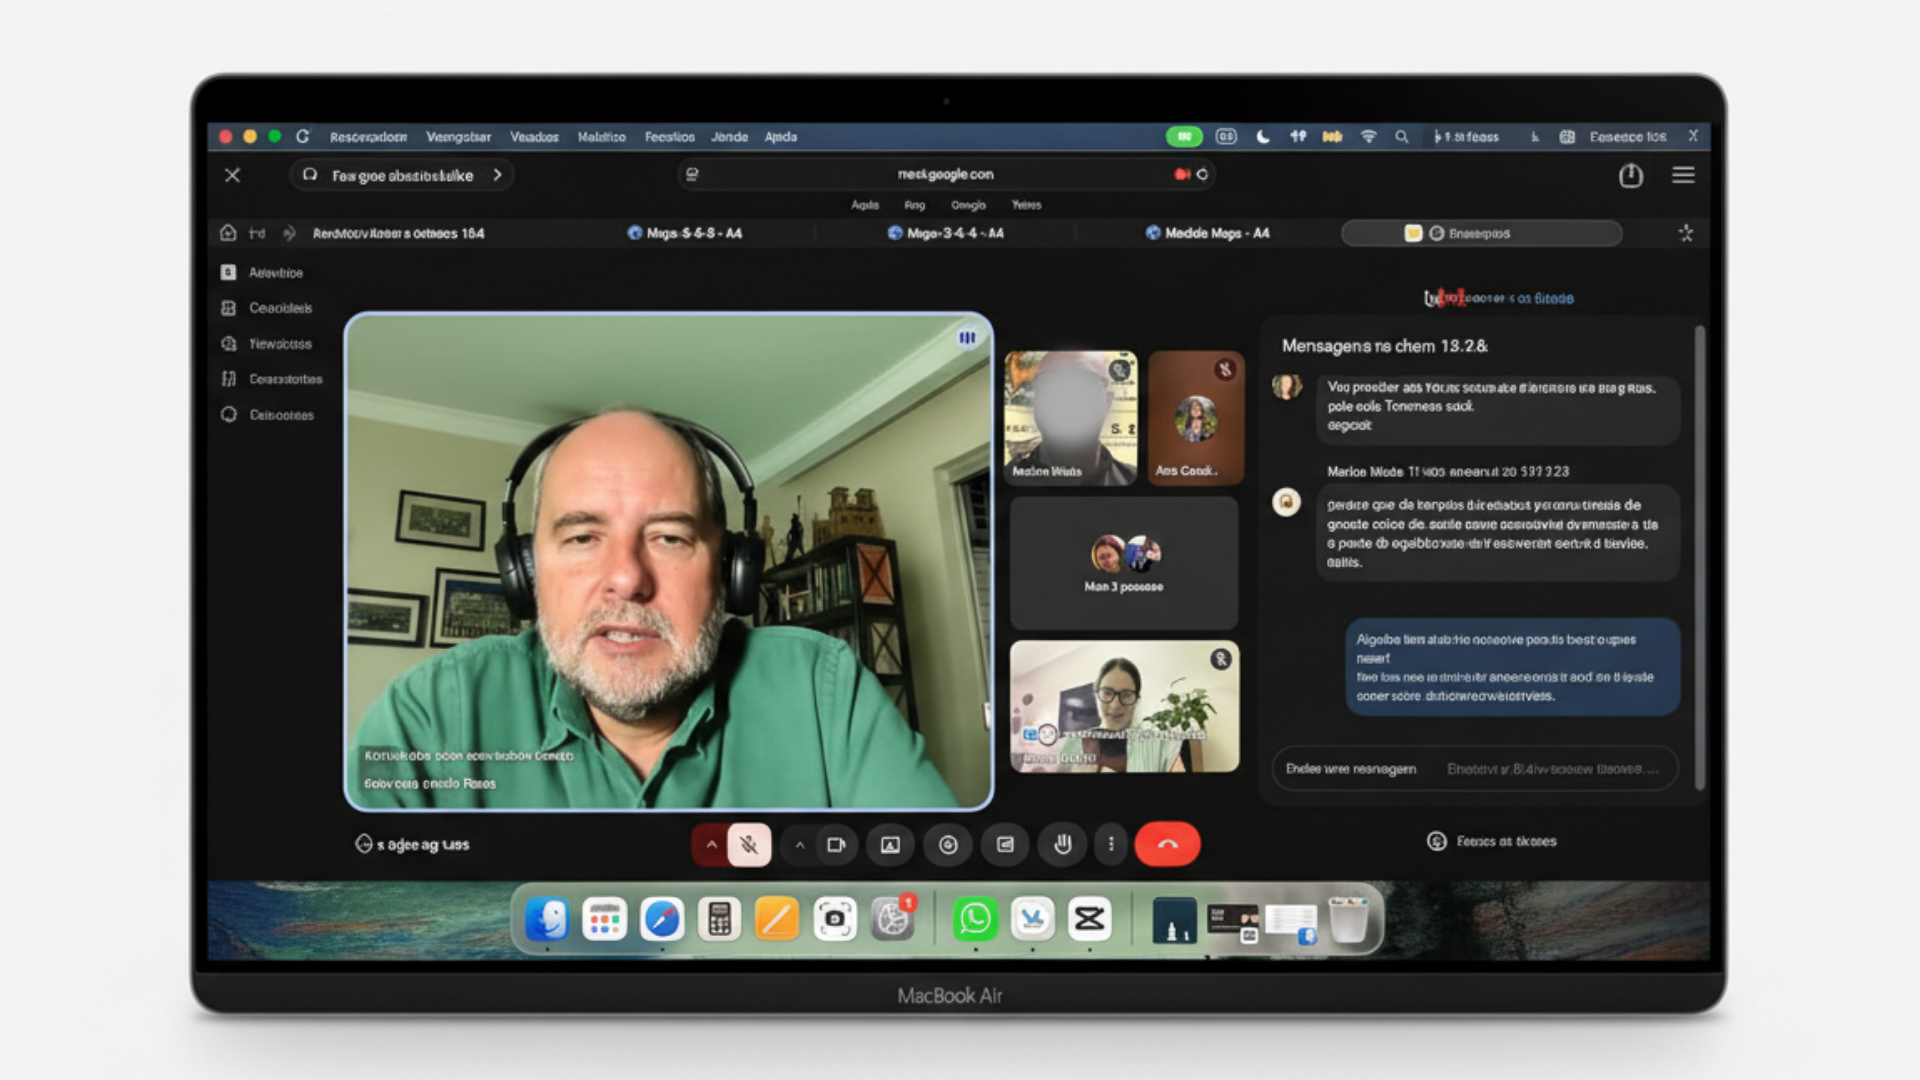Image resolution: width=1920 pixels, height=1080 pixels.
Task: Select the woman with glasses video tile
Action: 1124,706
